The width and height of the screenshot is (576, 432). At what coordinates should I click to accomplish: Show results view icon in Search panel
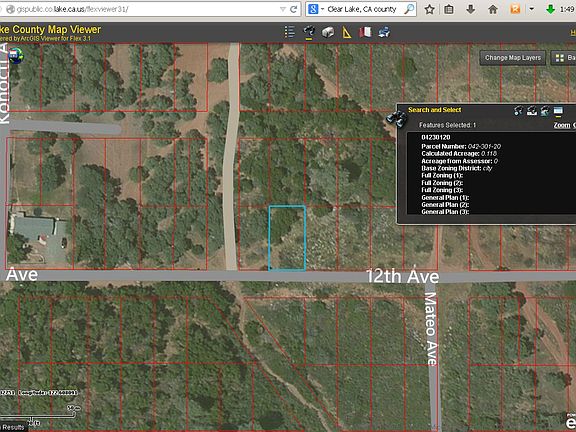pyautogui.click(x=558, y=111)
